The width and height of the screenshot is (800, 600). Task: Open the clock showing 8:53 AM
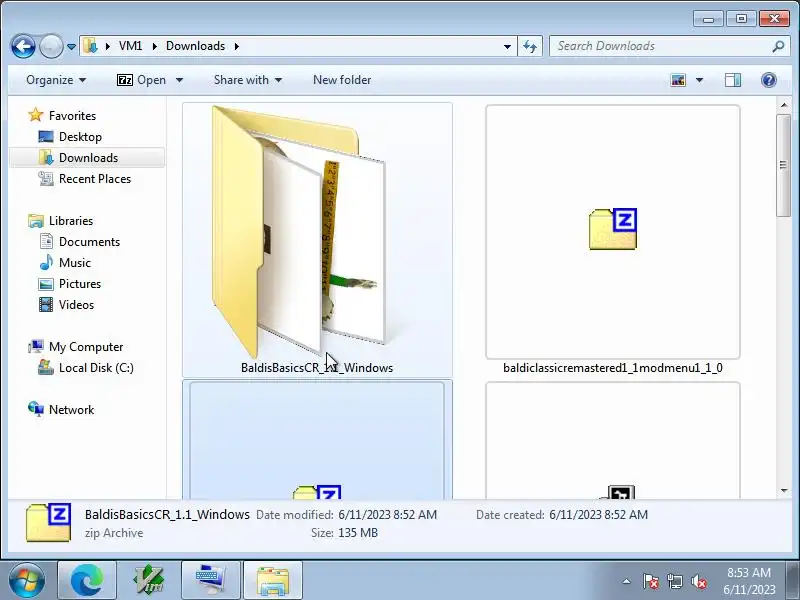(749, 581)
